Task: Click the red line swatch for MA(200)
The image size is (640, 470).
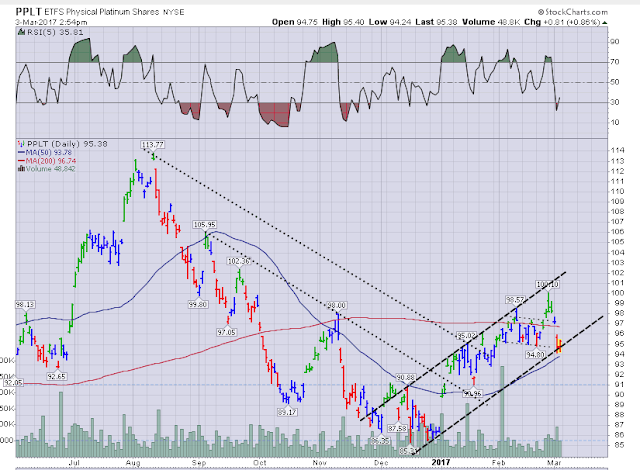Action: 21,161
